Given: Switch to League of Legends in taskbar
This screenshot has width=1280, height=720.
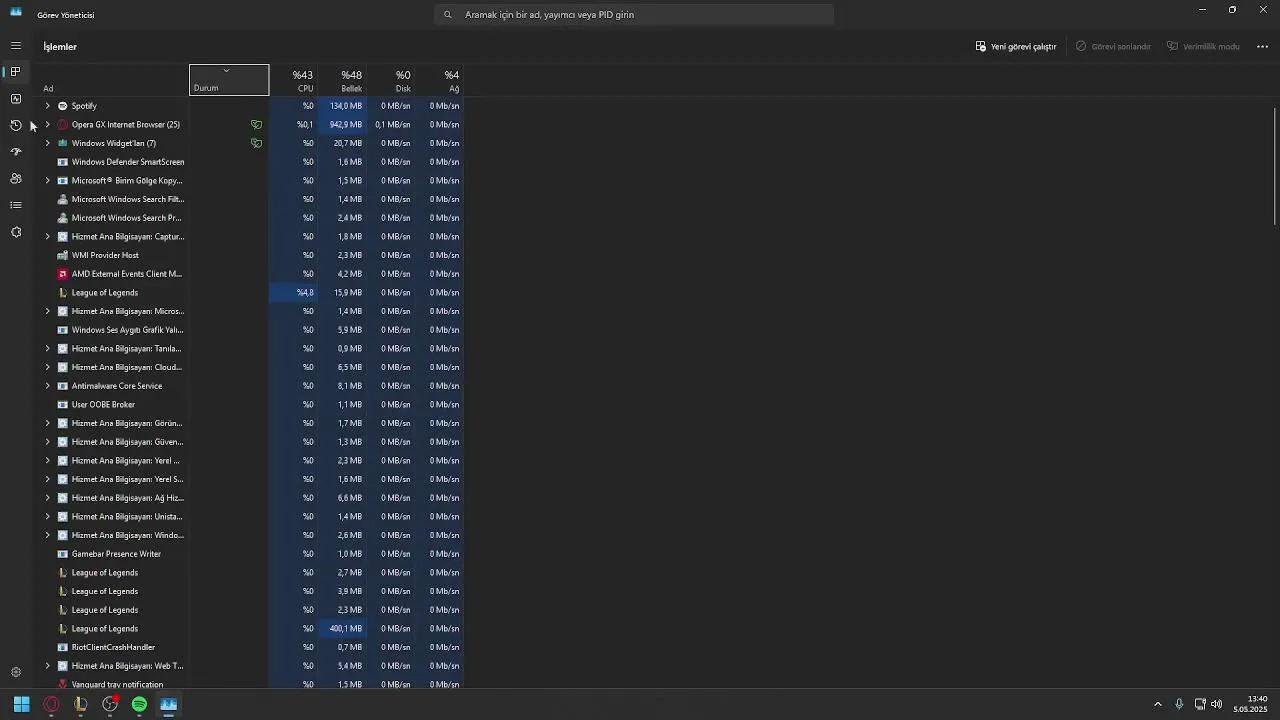Looking at the screenshot, I should point(80,704).
